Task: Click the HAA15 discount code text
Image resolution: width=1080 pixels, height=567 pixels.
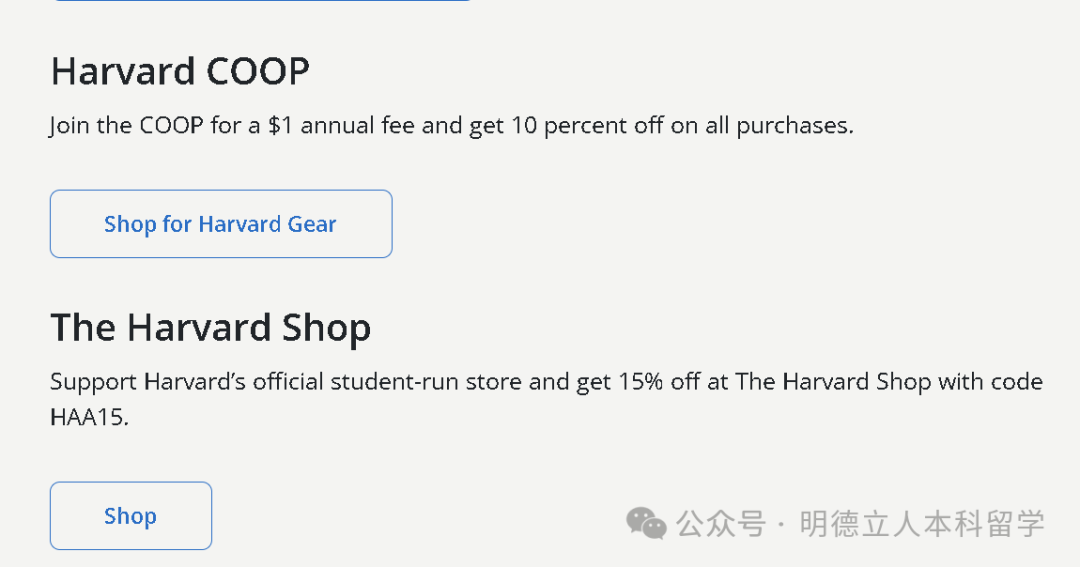Action: tap(87, 417)
